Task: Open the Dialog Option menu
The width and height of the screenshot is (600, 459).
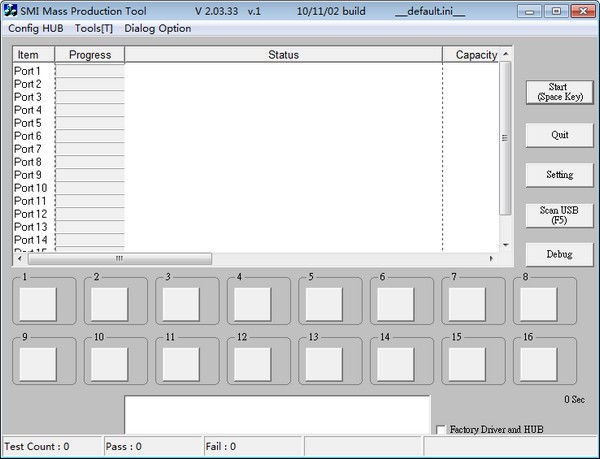Action: [x=158, y=28]
